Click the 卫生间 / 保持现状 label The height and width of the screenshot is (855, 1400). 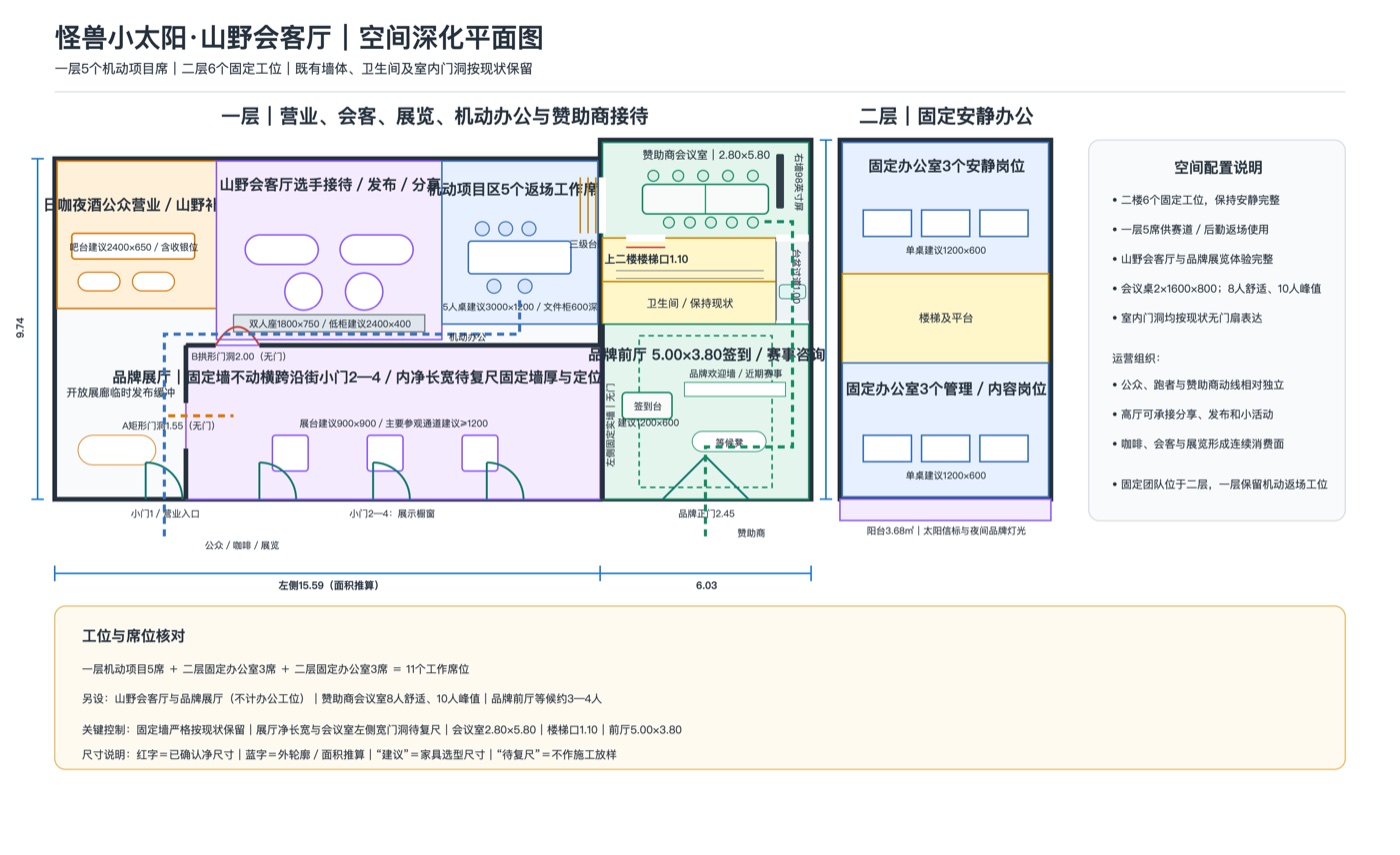click(689, 303)
